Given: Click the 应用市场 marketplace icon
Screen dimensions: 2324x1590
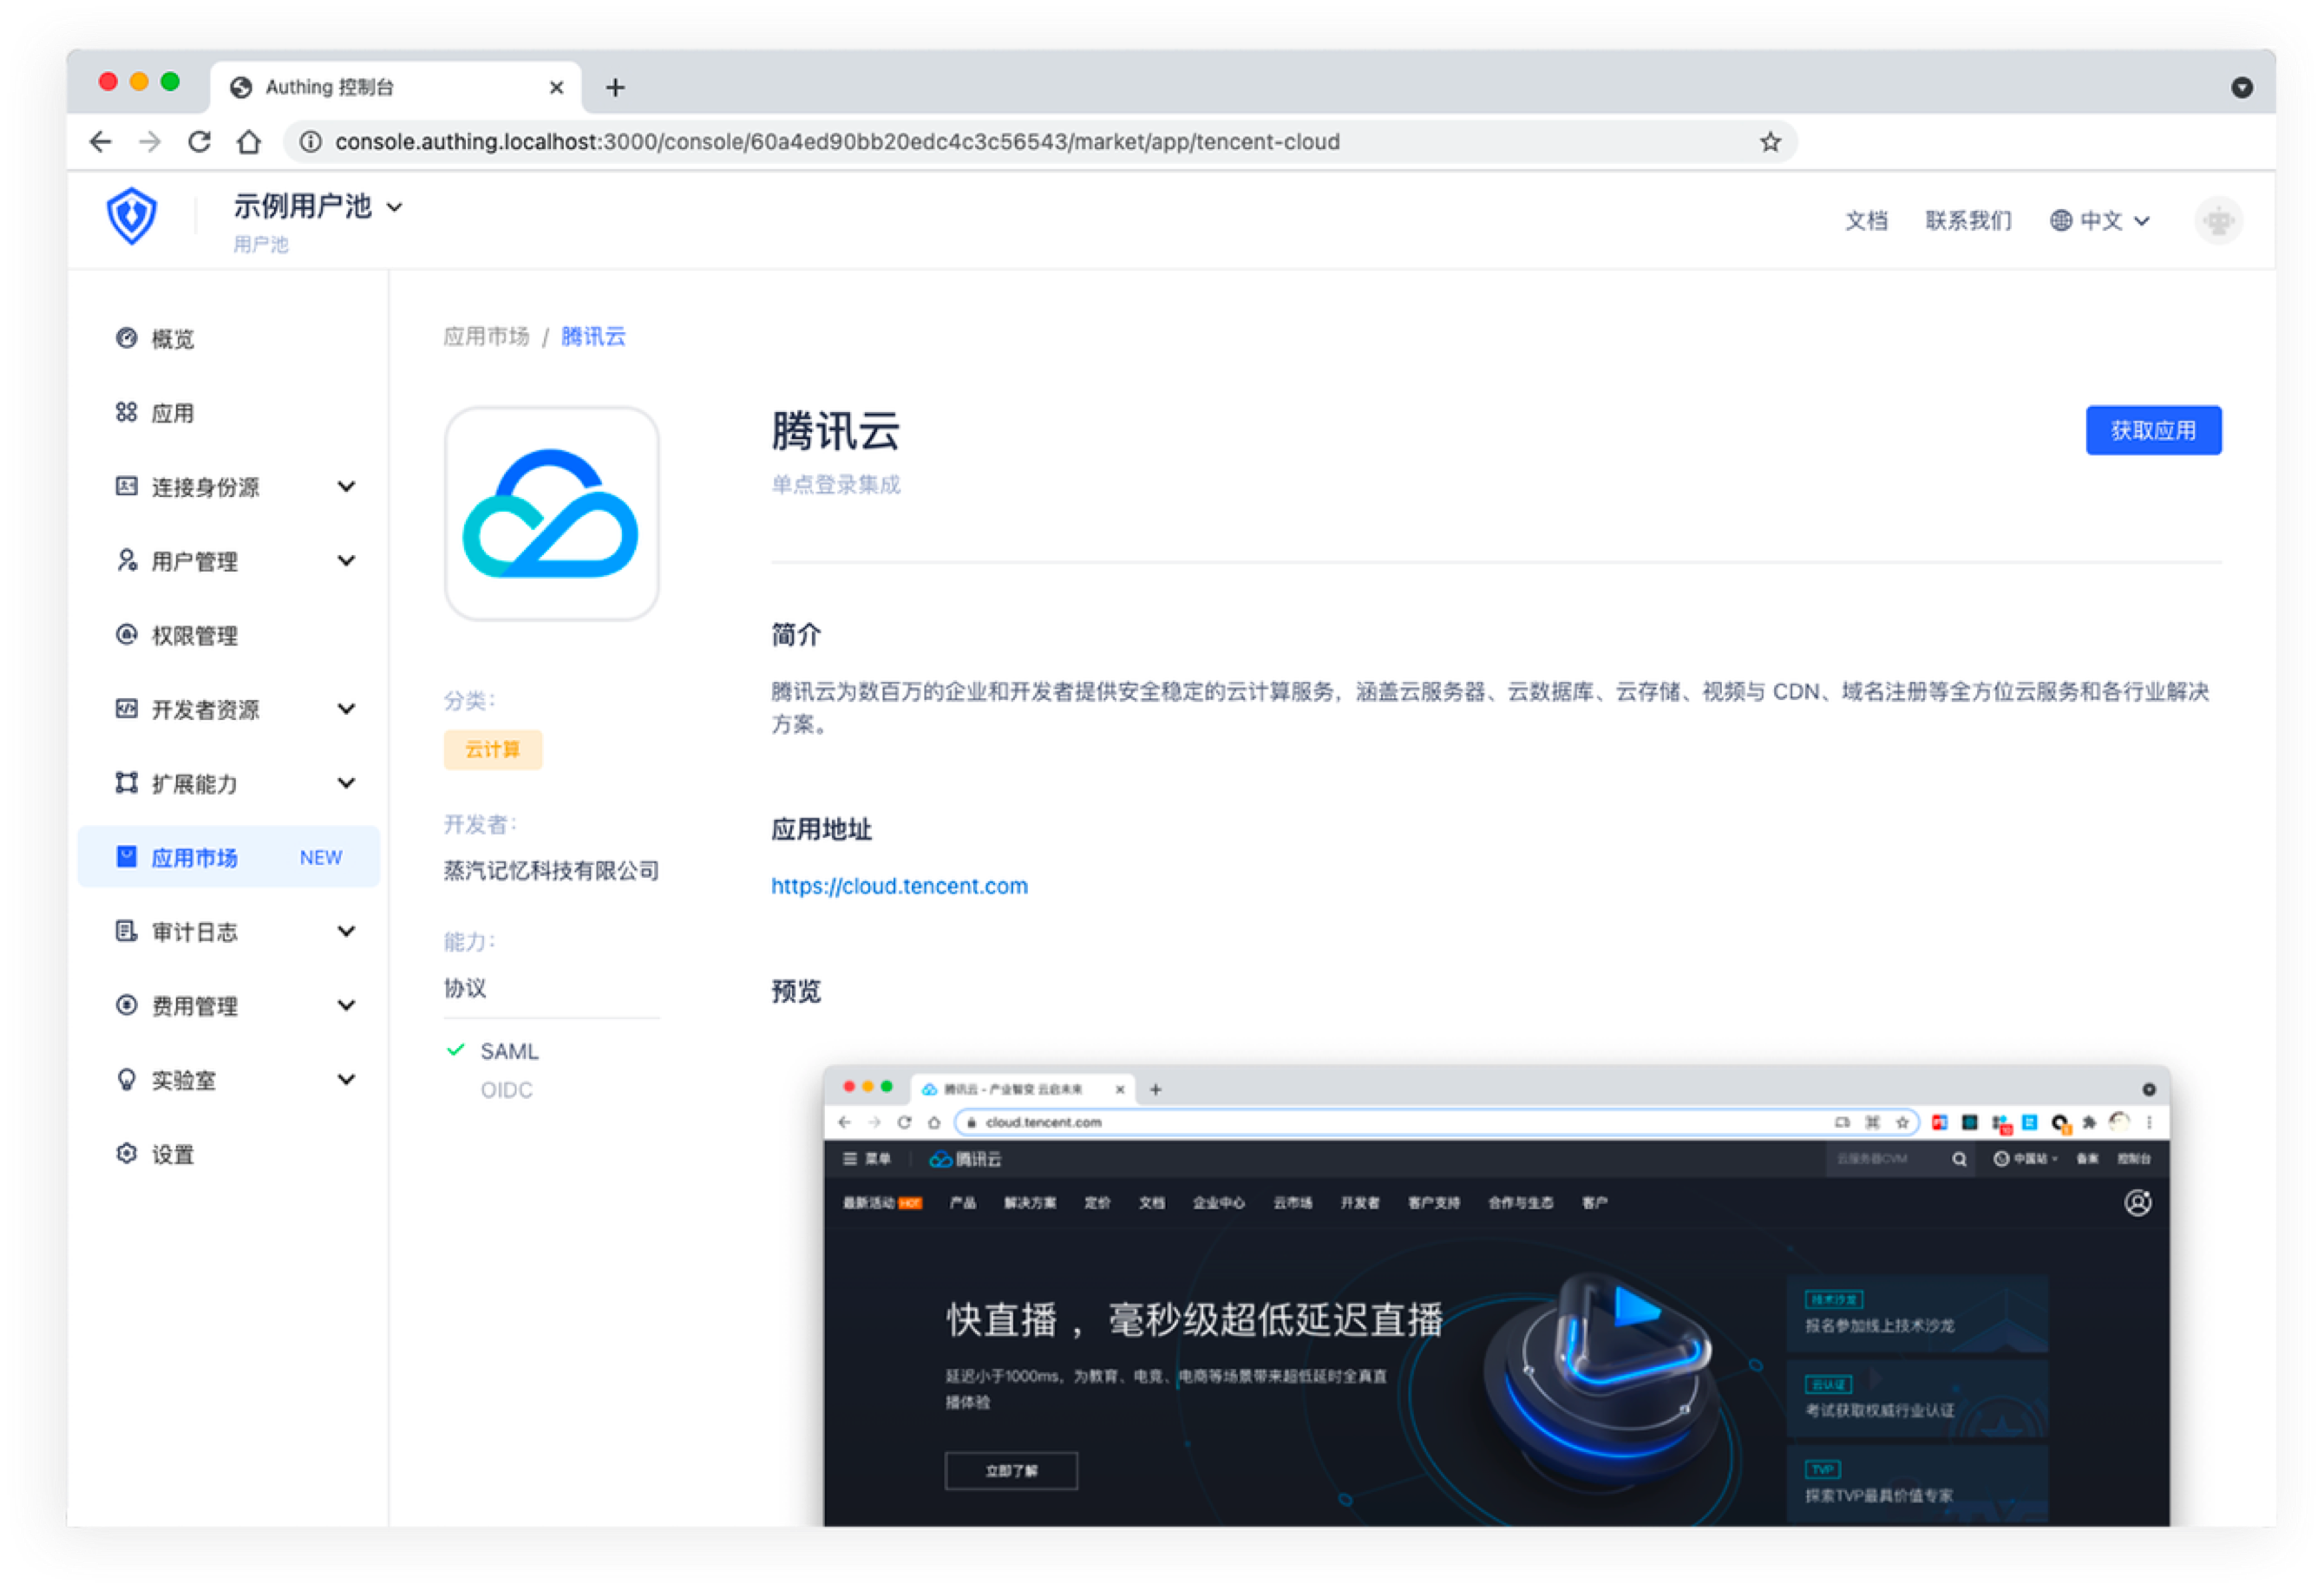Looking at the screenshot, I should [126, 856].
